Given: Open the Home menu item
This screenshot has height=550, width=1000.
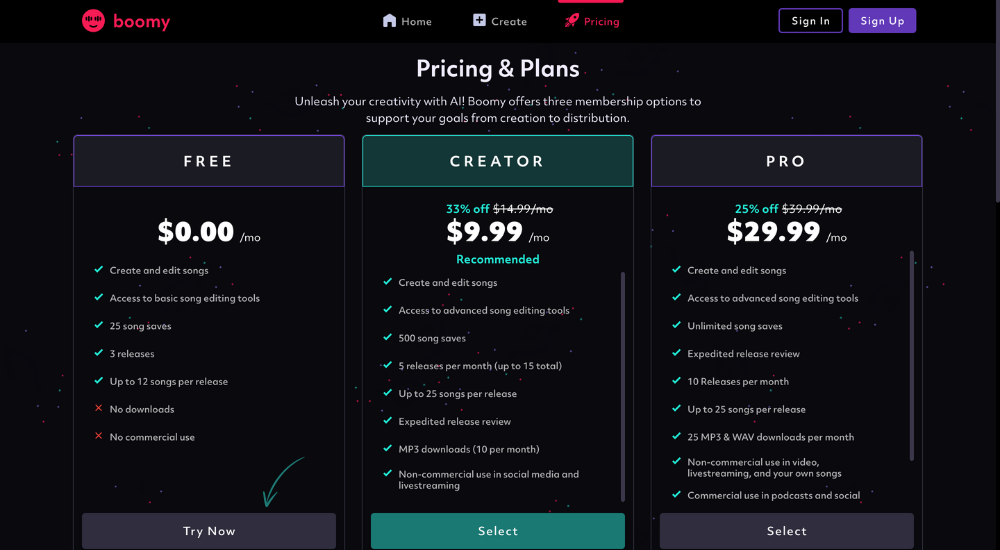Looking at the screenshot, I should [x=407, y=21].
